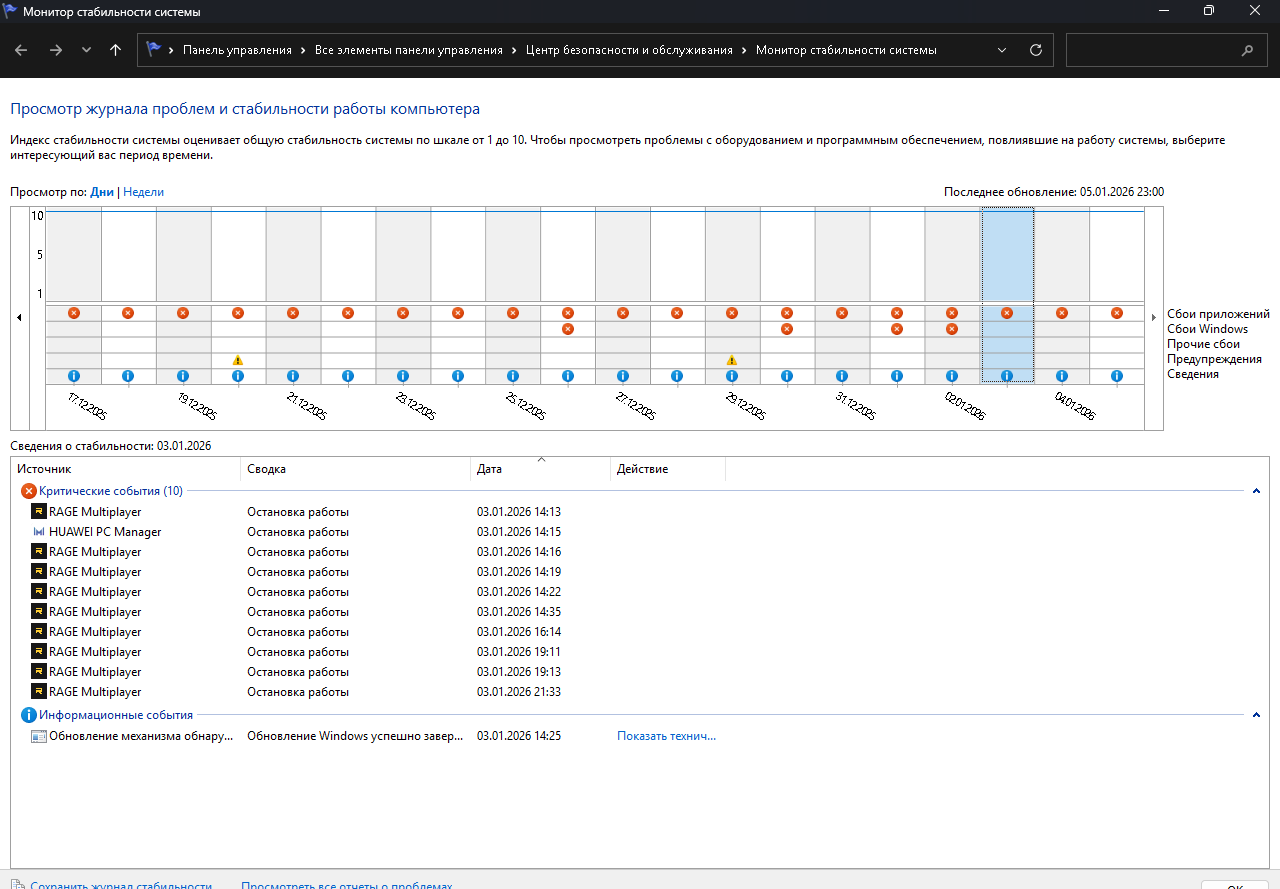This screenshot has height=889, width=1280.
Task: Open the 'Все элементы панели управления' breadcrumb
Action: [x=409, y=50]
